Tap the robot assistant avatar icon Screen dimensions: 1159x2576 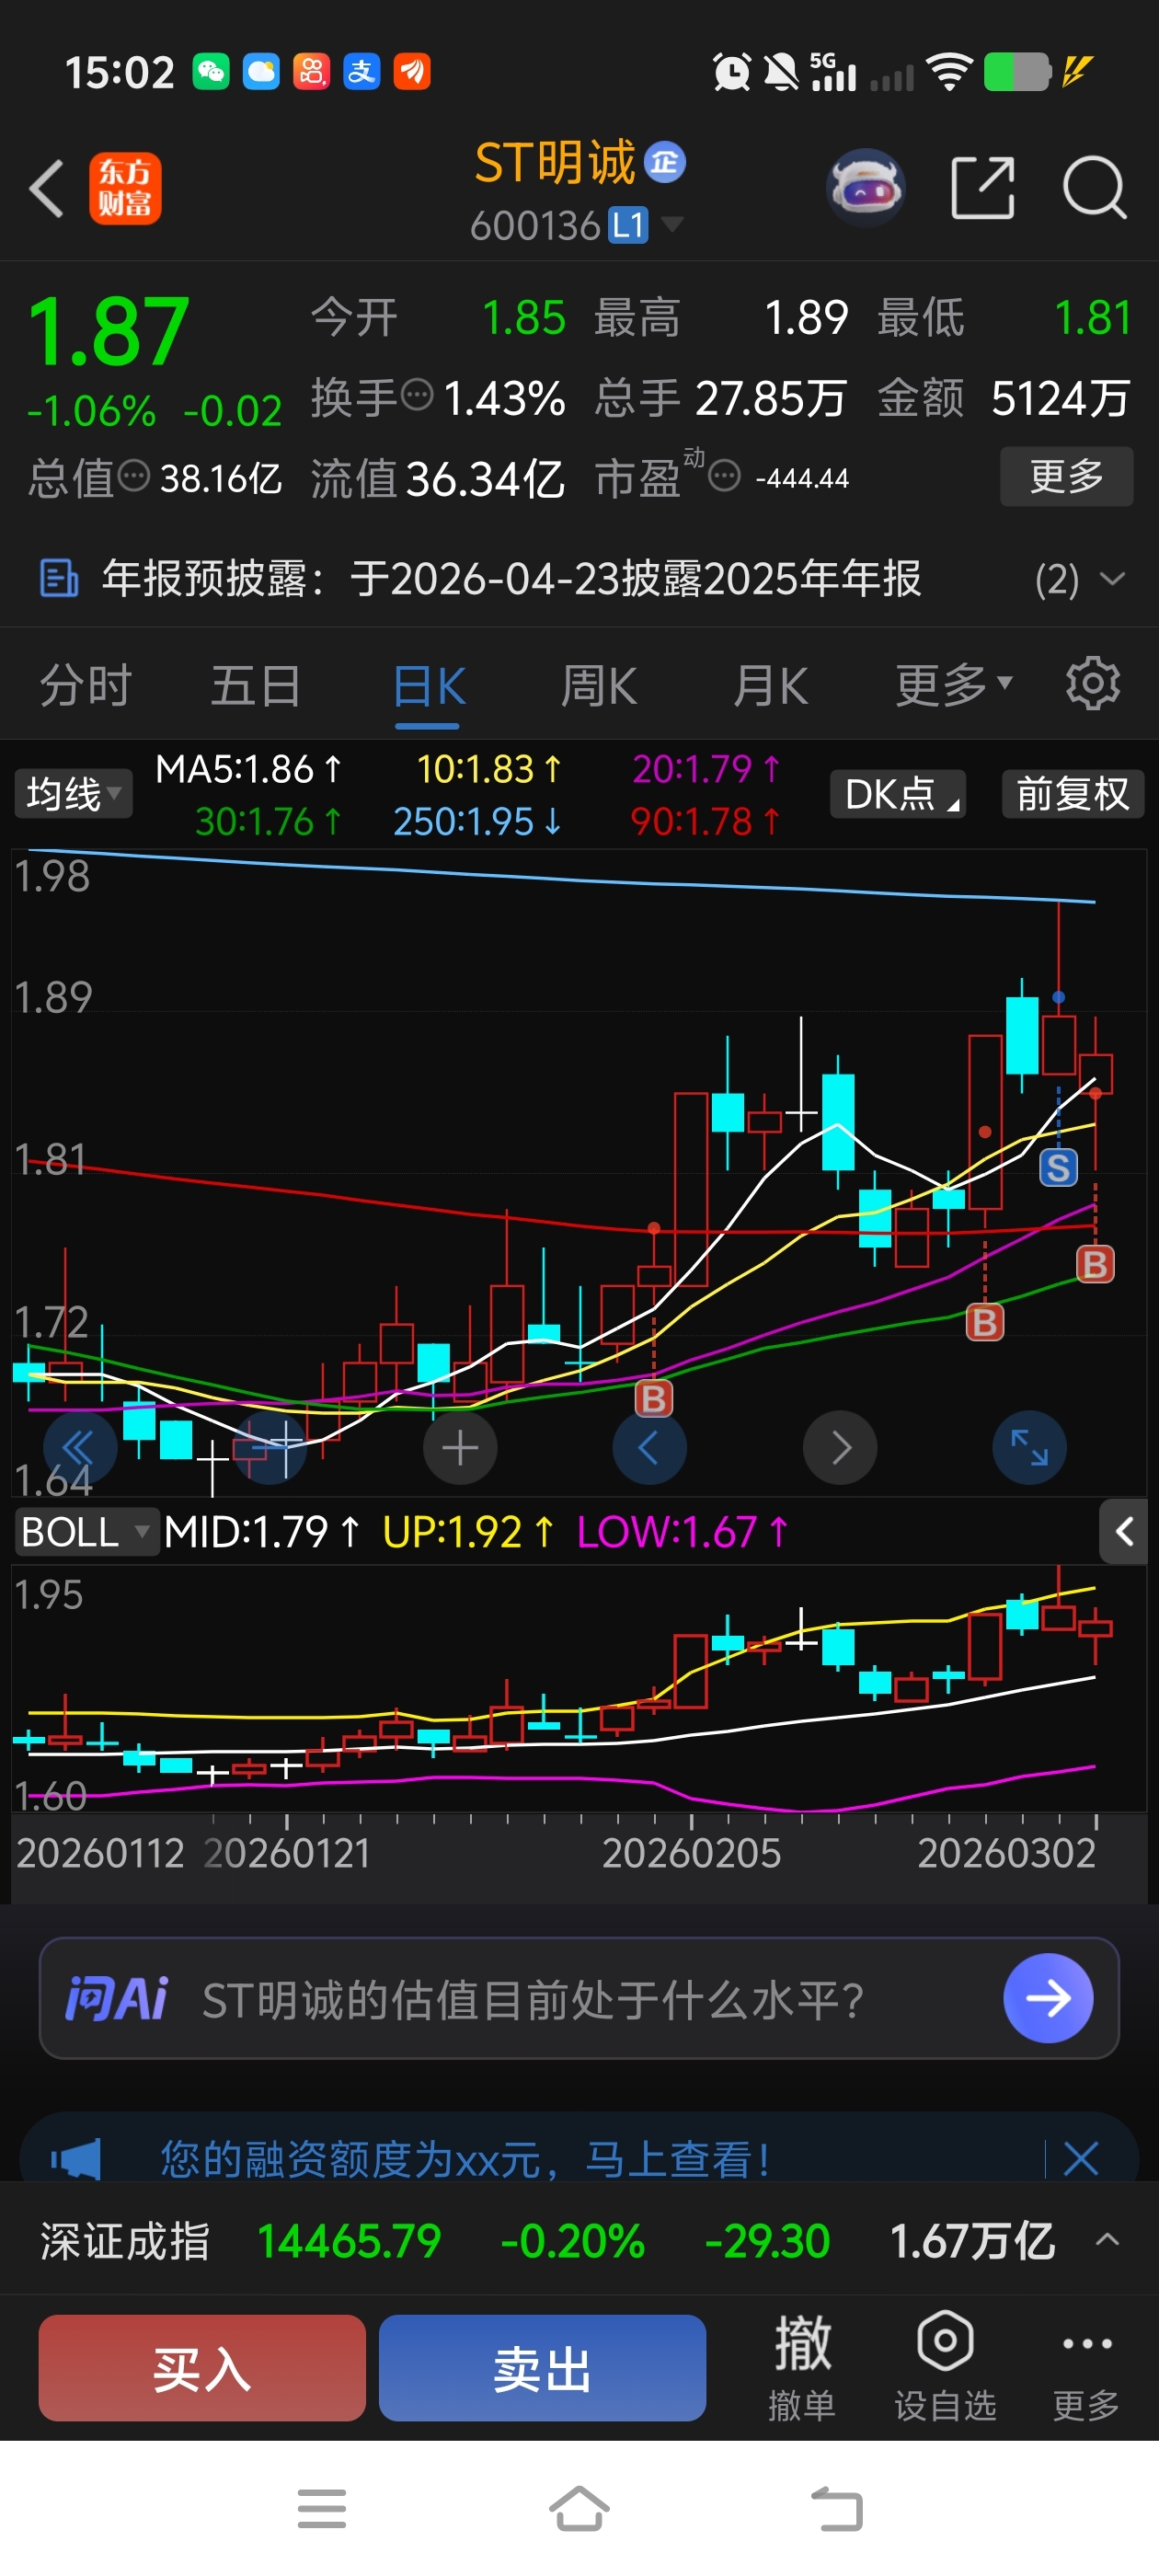(x=866, y=187)
